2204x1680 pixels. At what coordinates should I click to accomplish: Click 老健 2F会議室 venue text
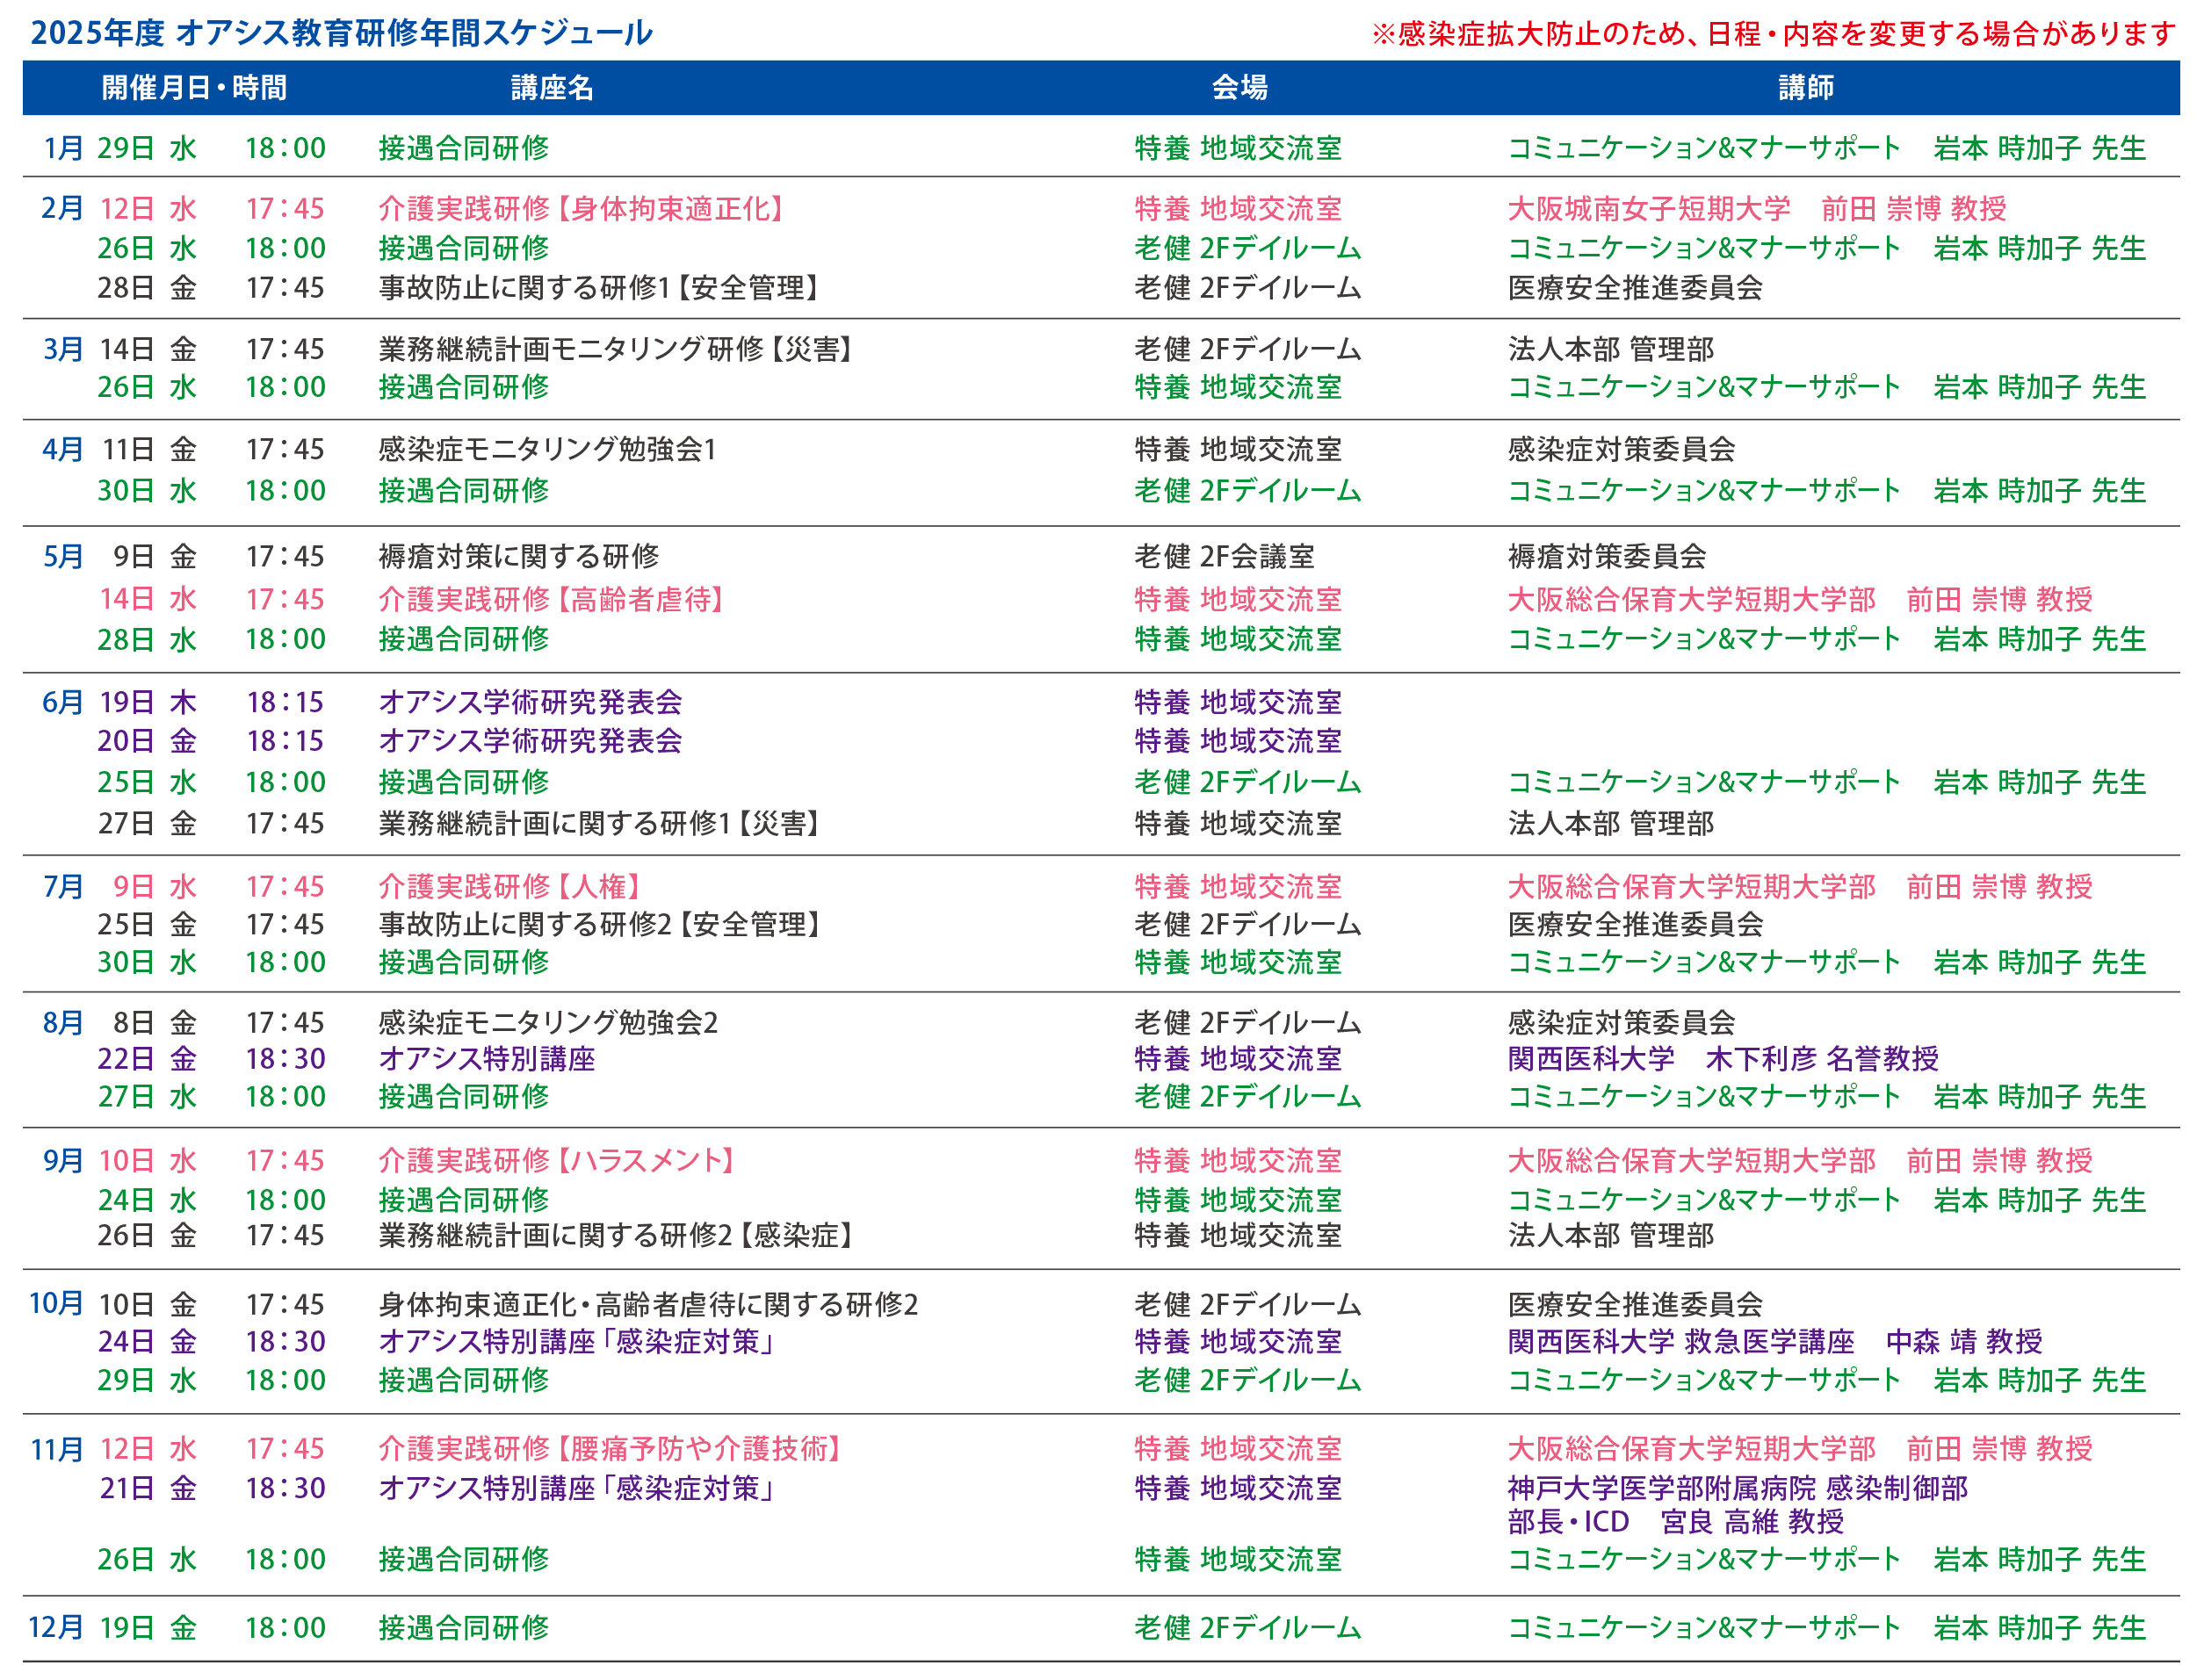1224,556
